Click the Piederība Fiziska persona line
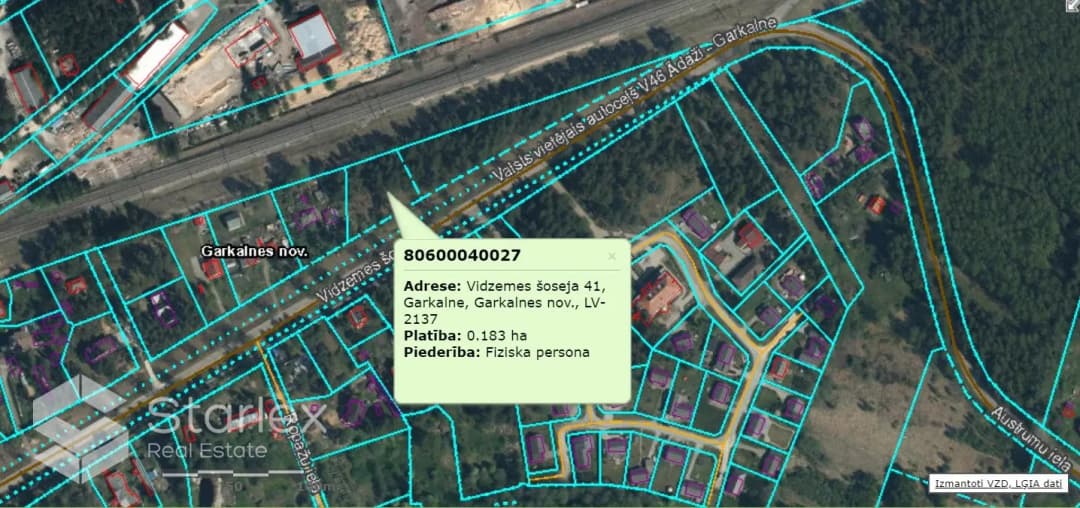 [497, 352]
